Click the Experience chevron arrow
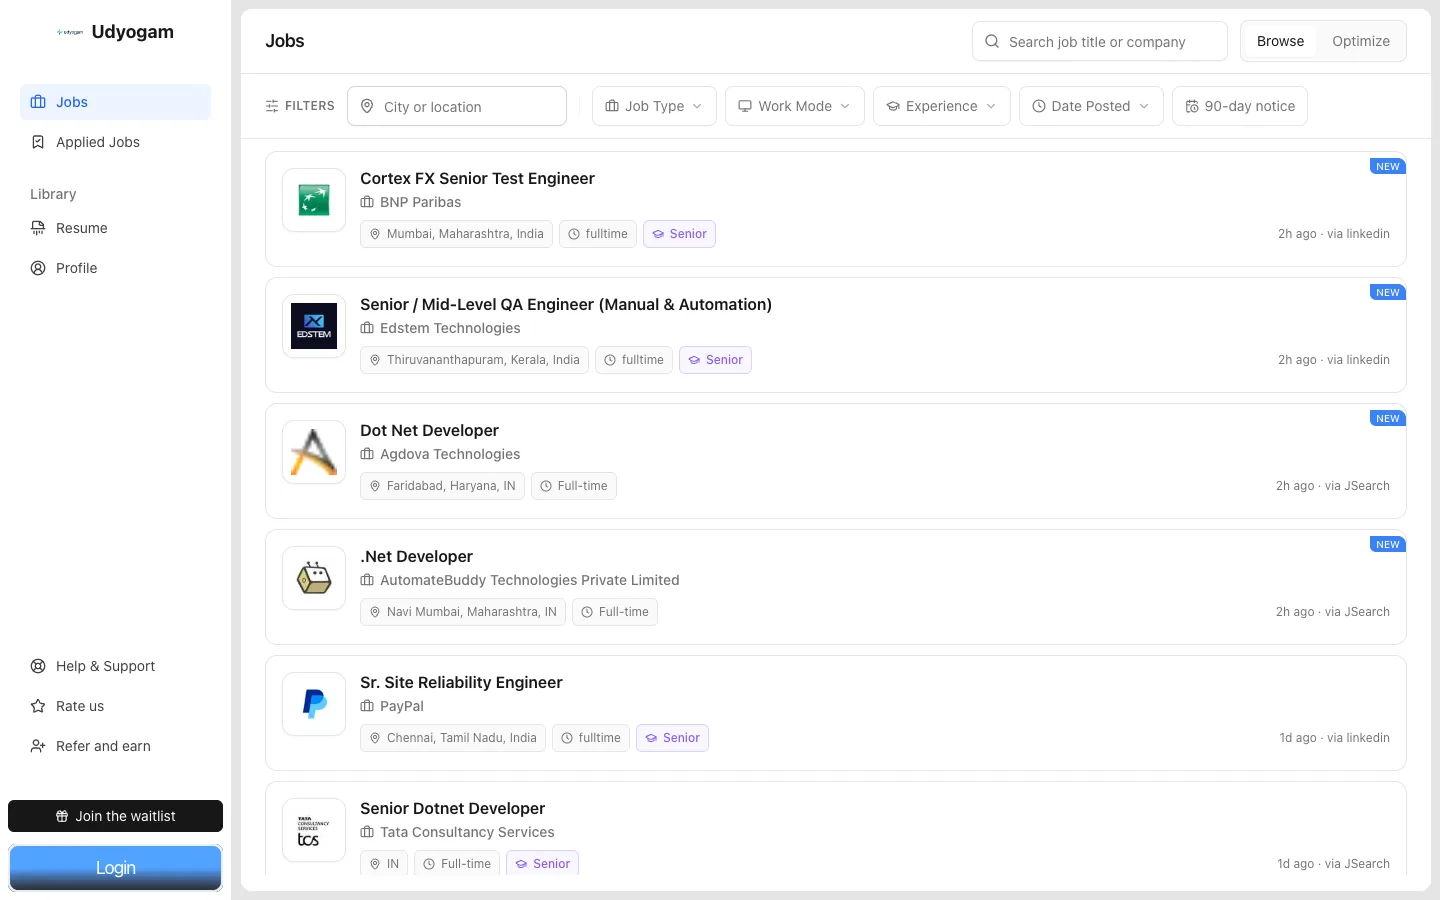Image resolution: width=1440 pixels, height=900 pixels. tap(991, 106)
